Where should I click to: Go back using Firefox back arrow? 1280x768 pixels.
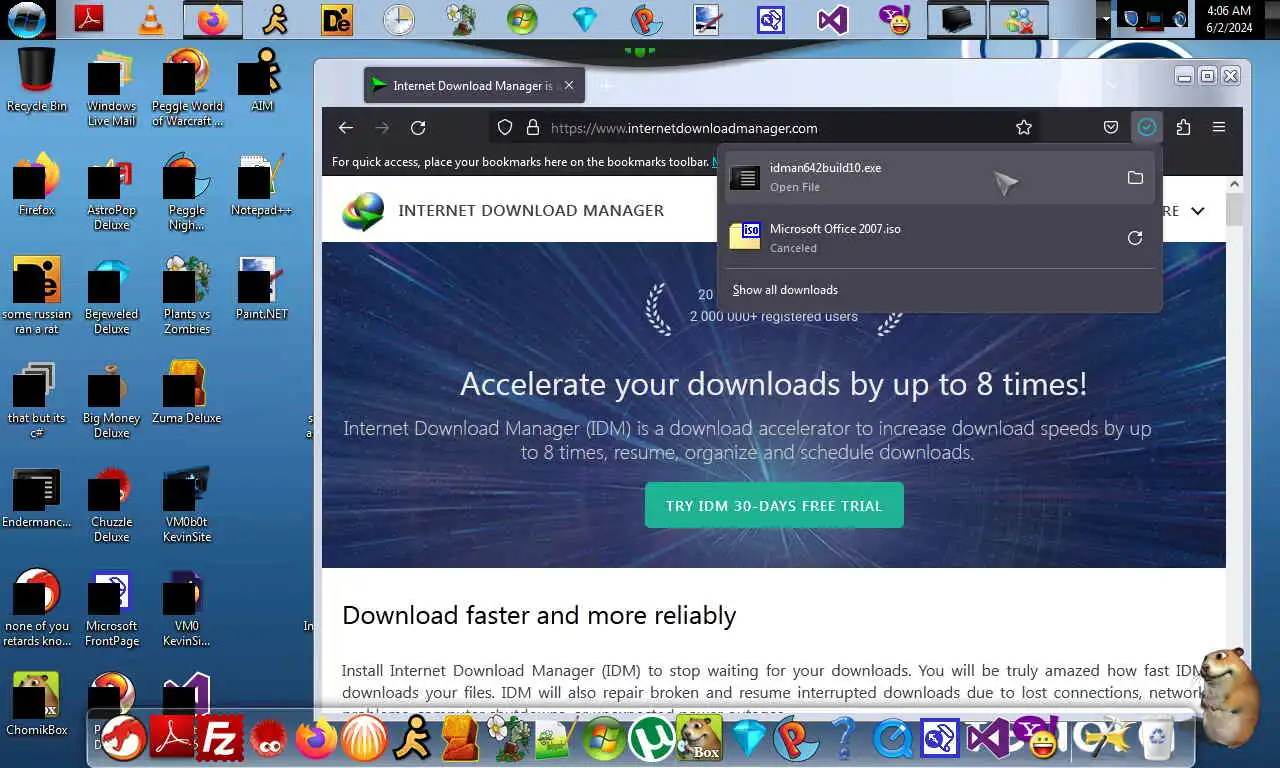(346, 127)
